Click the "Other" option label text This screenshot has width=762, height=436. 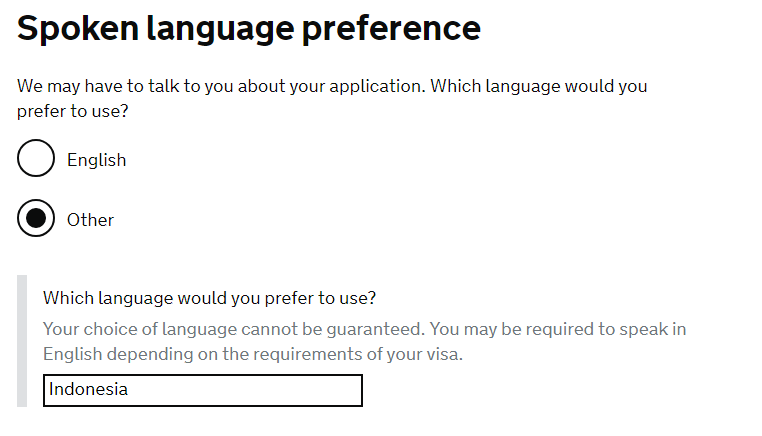pyautogui.click(x=90, y=220)
